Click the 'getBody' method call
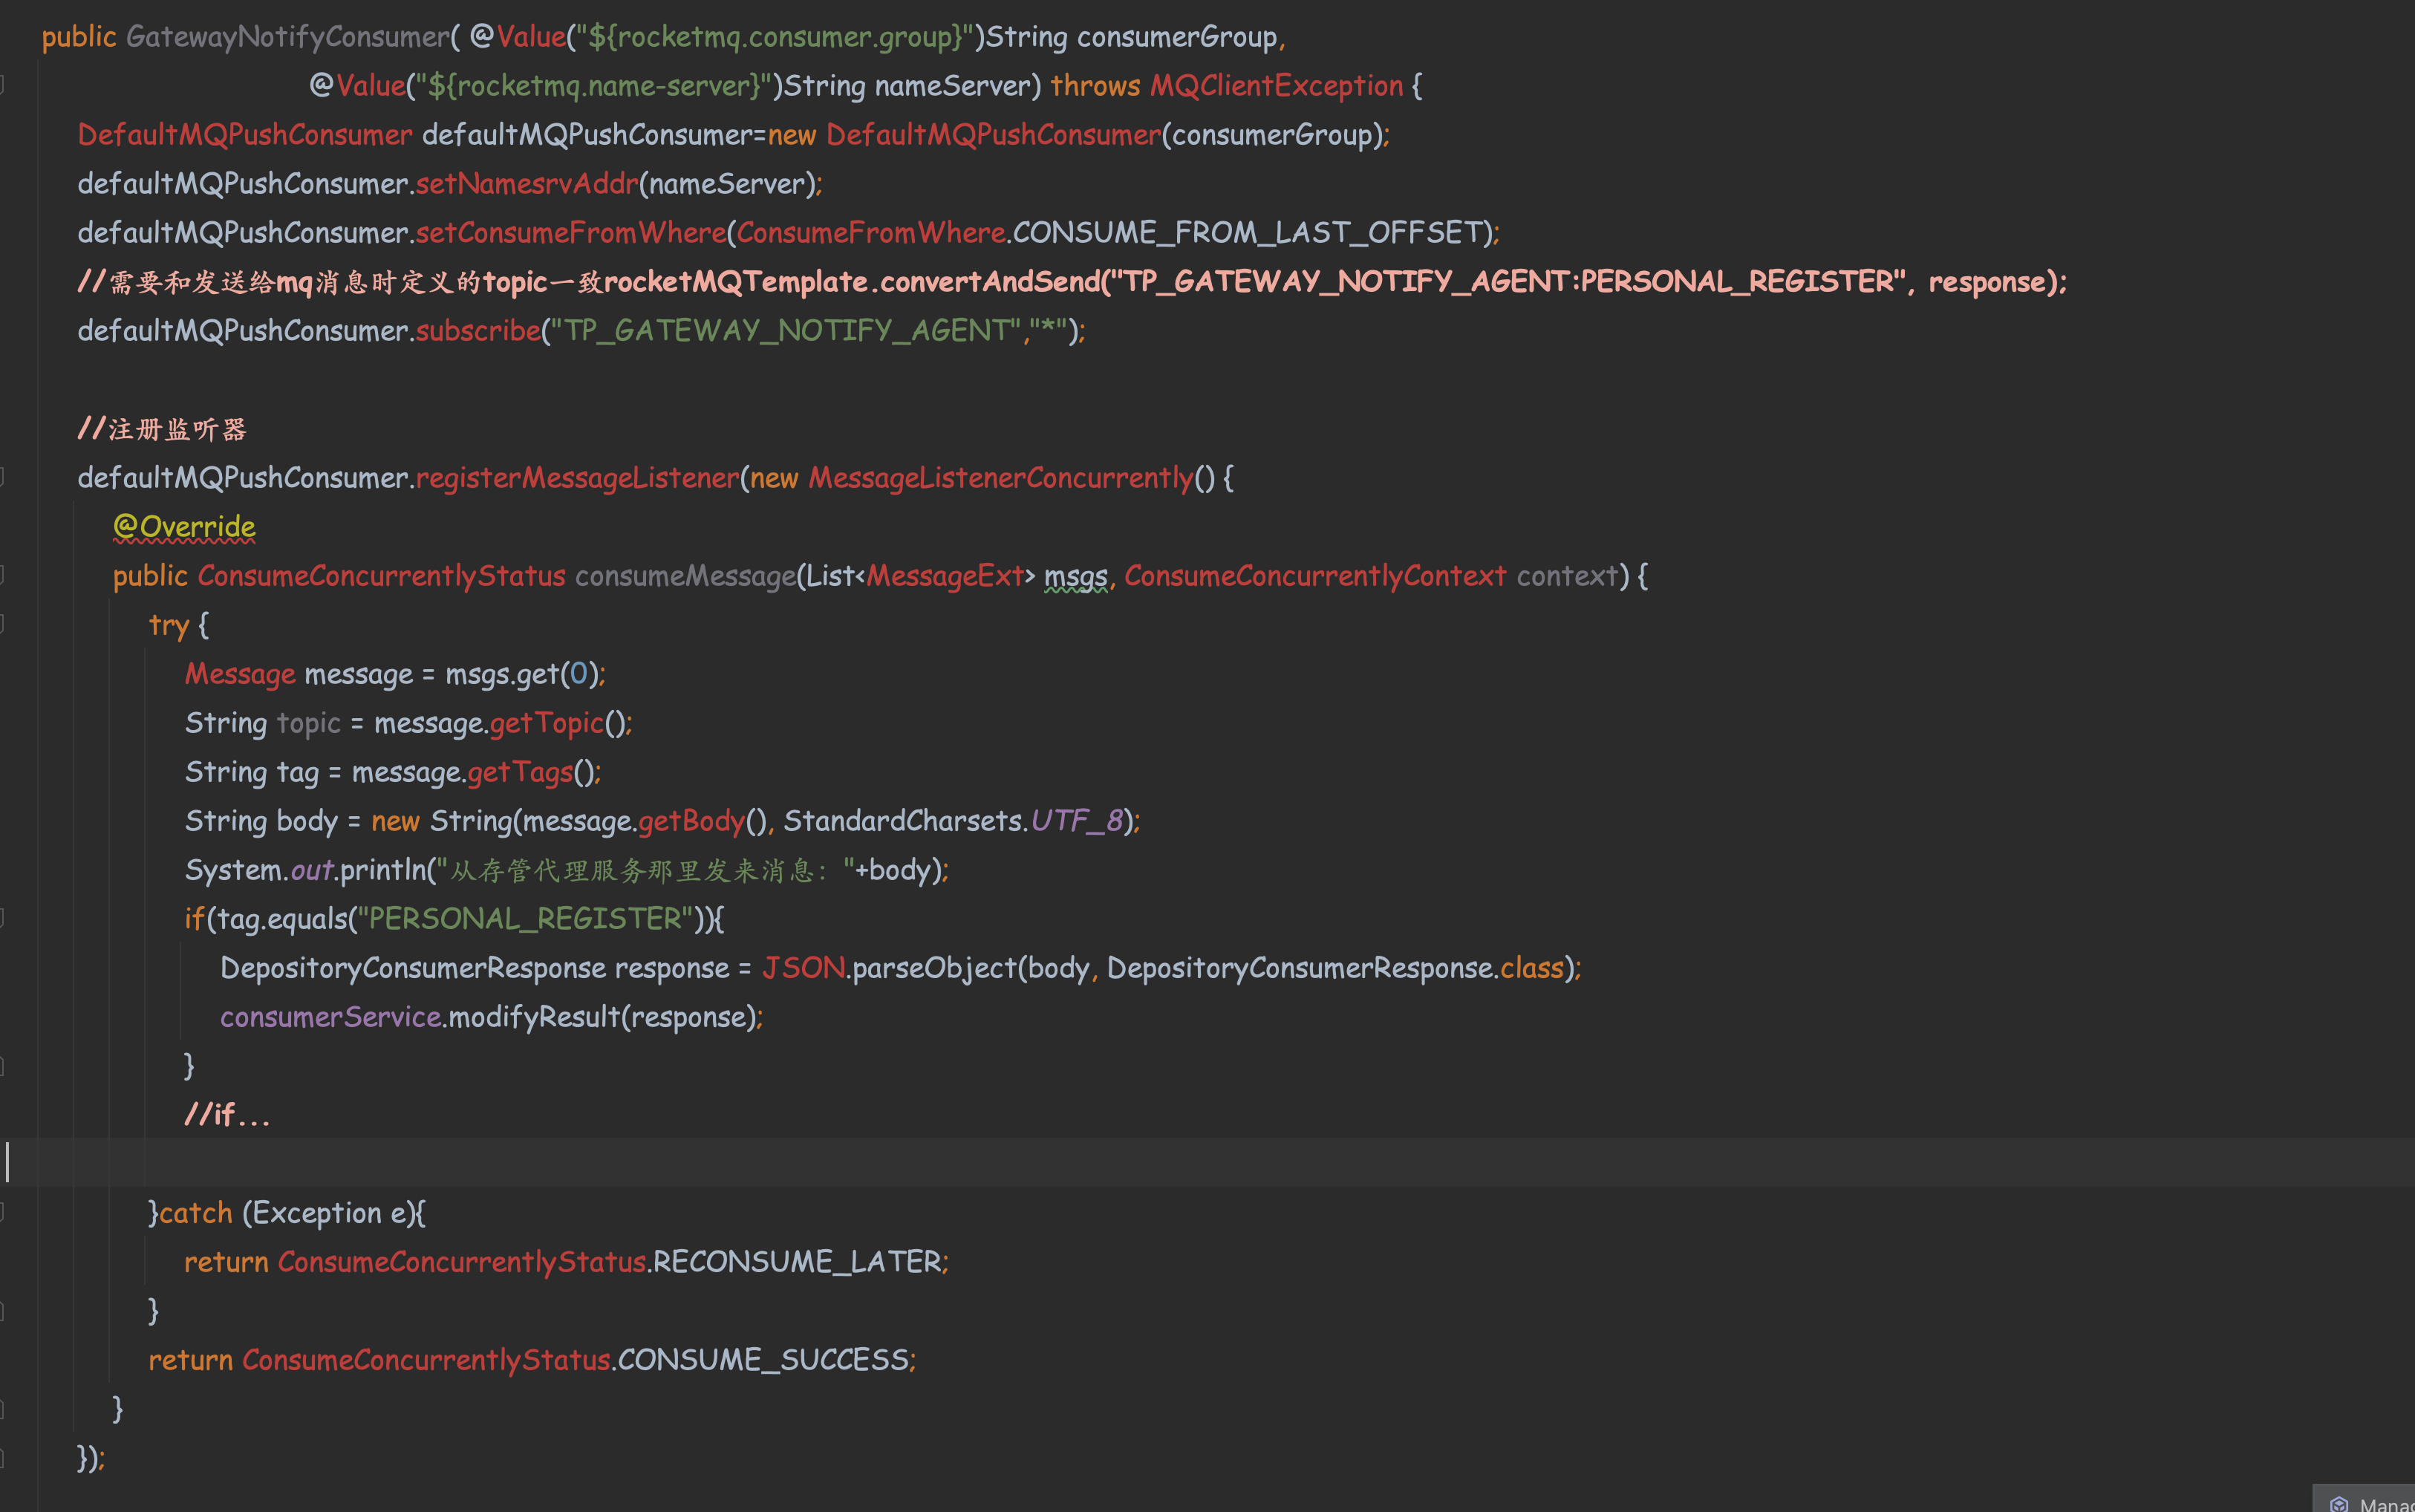This screenshot has width=2415, height=1512. 692,822
